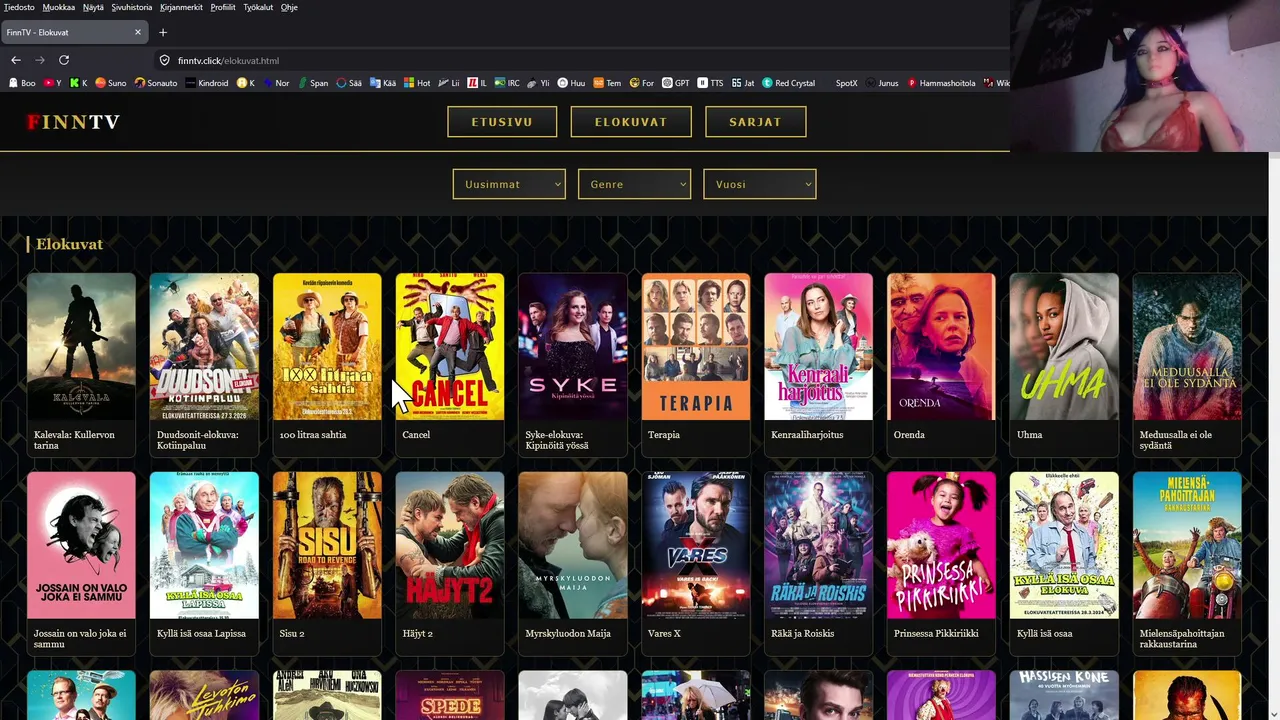
Task: Open the GPT bookmark
Action: tap(675, 83)
